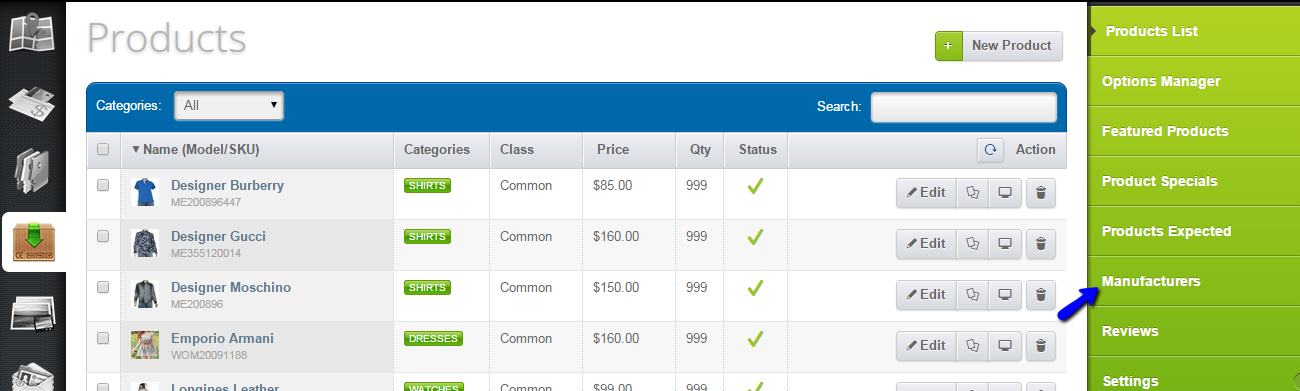The image size is (1300, 391).
Task: Tick the select-all checkbox in header
Action: point(103,150)
